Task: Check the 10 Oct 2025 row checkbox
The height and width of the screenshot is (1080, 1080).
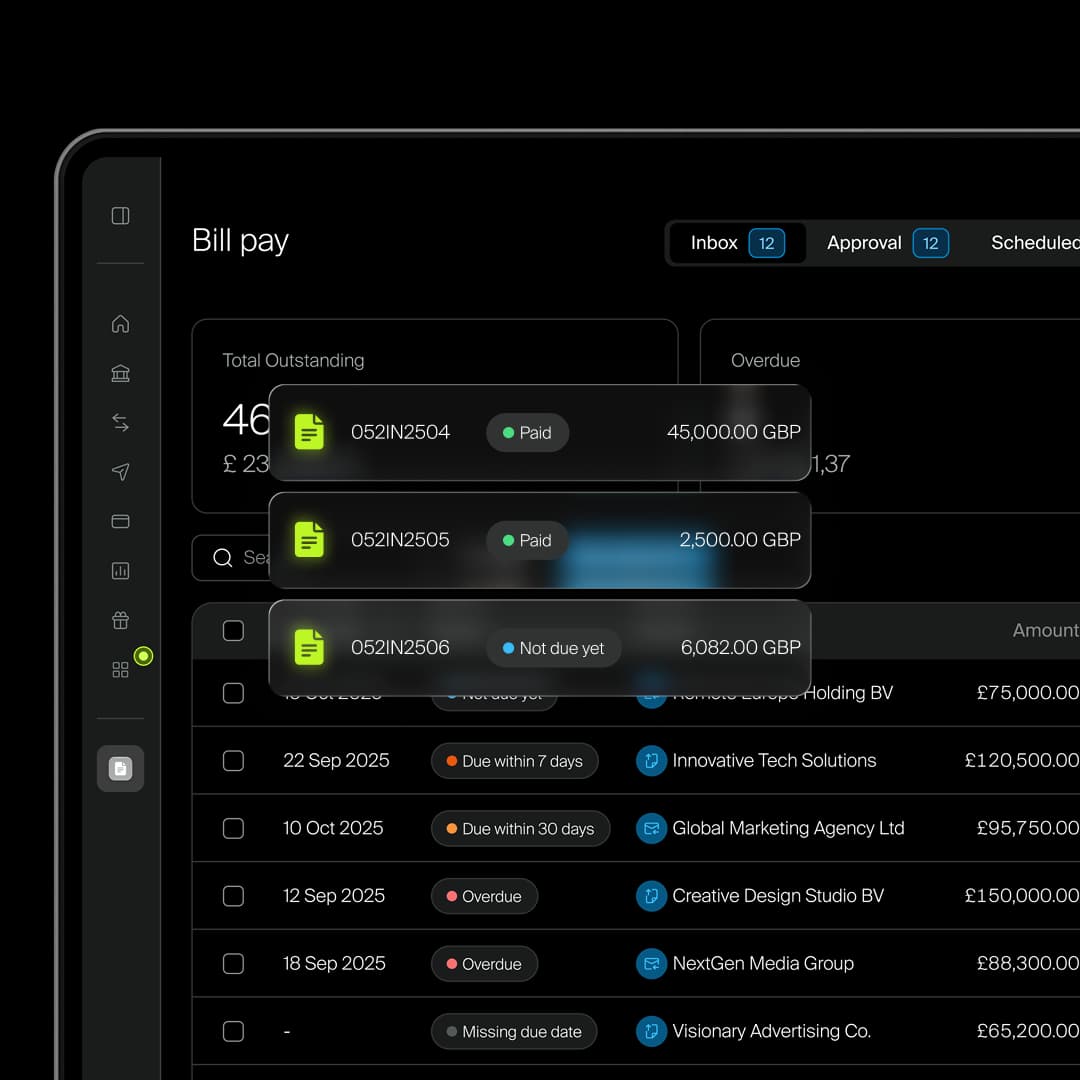Action: (x=233, y=828)
